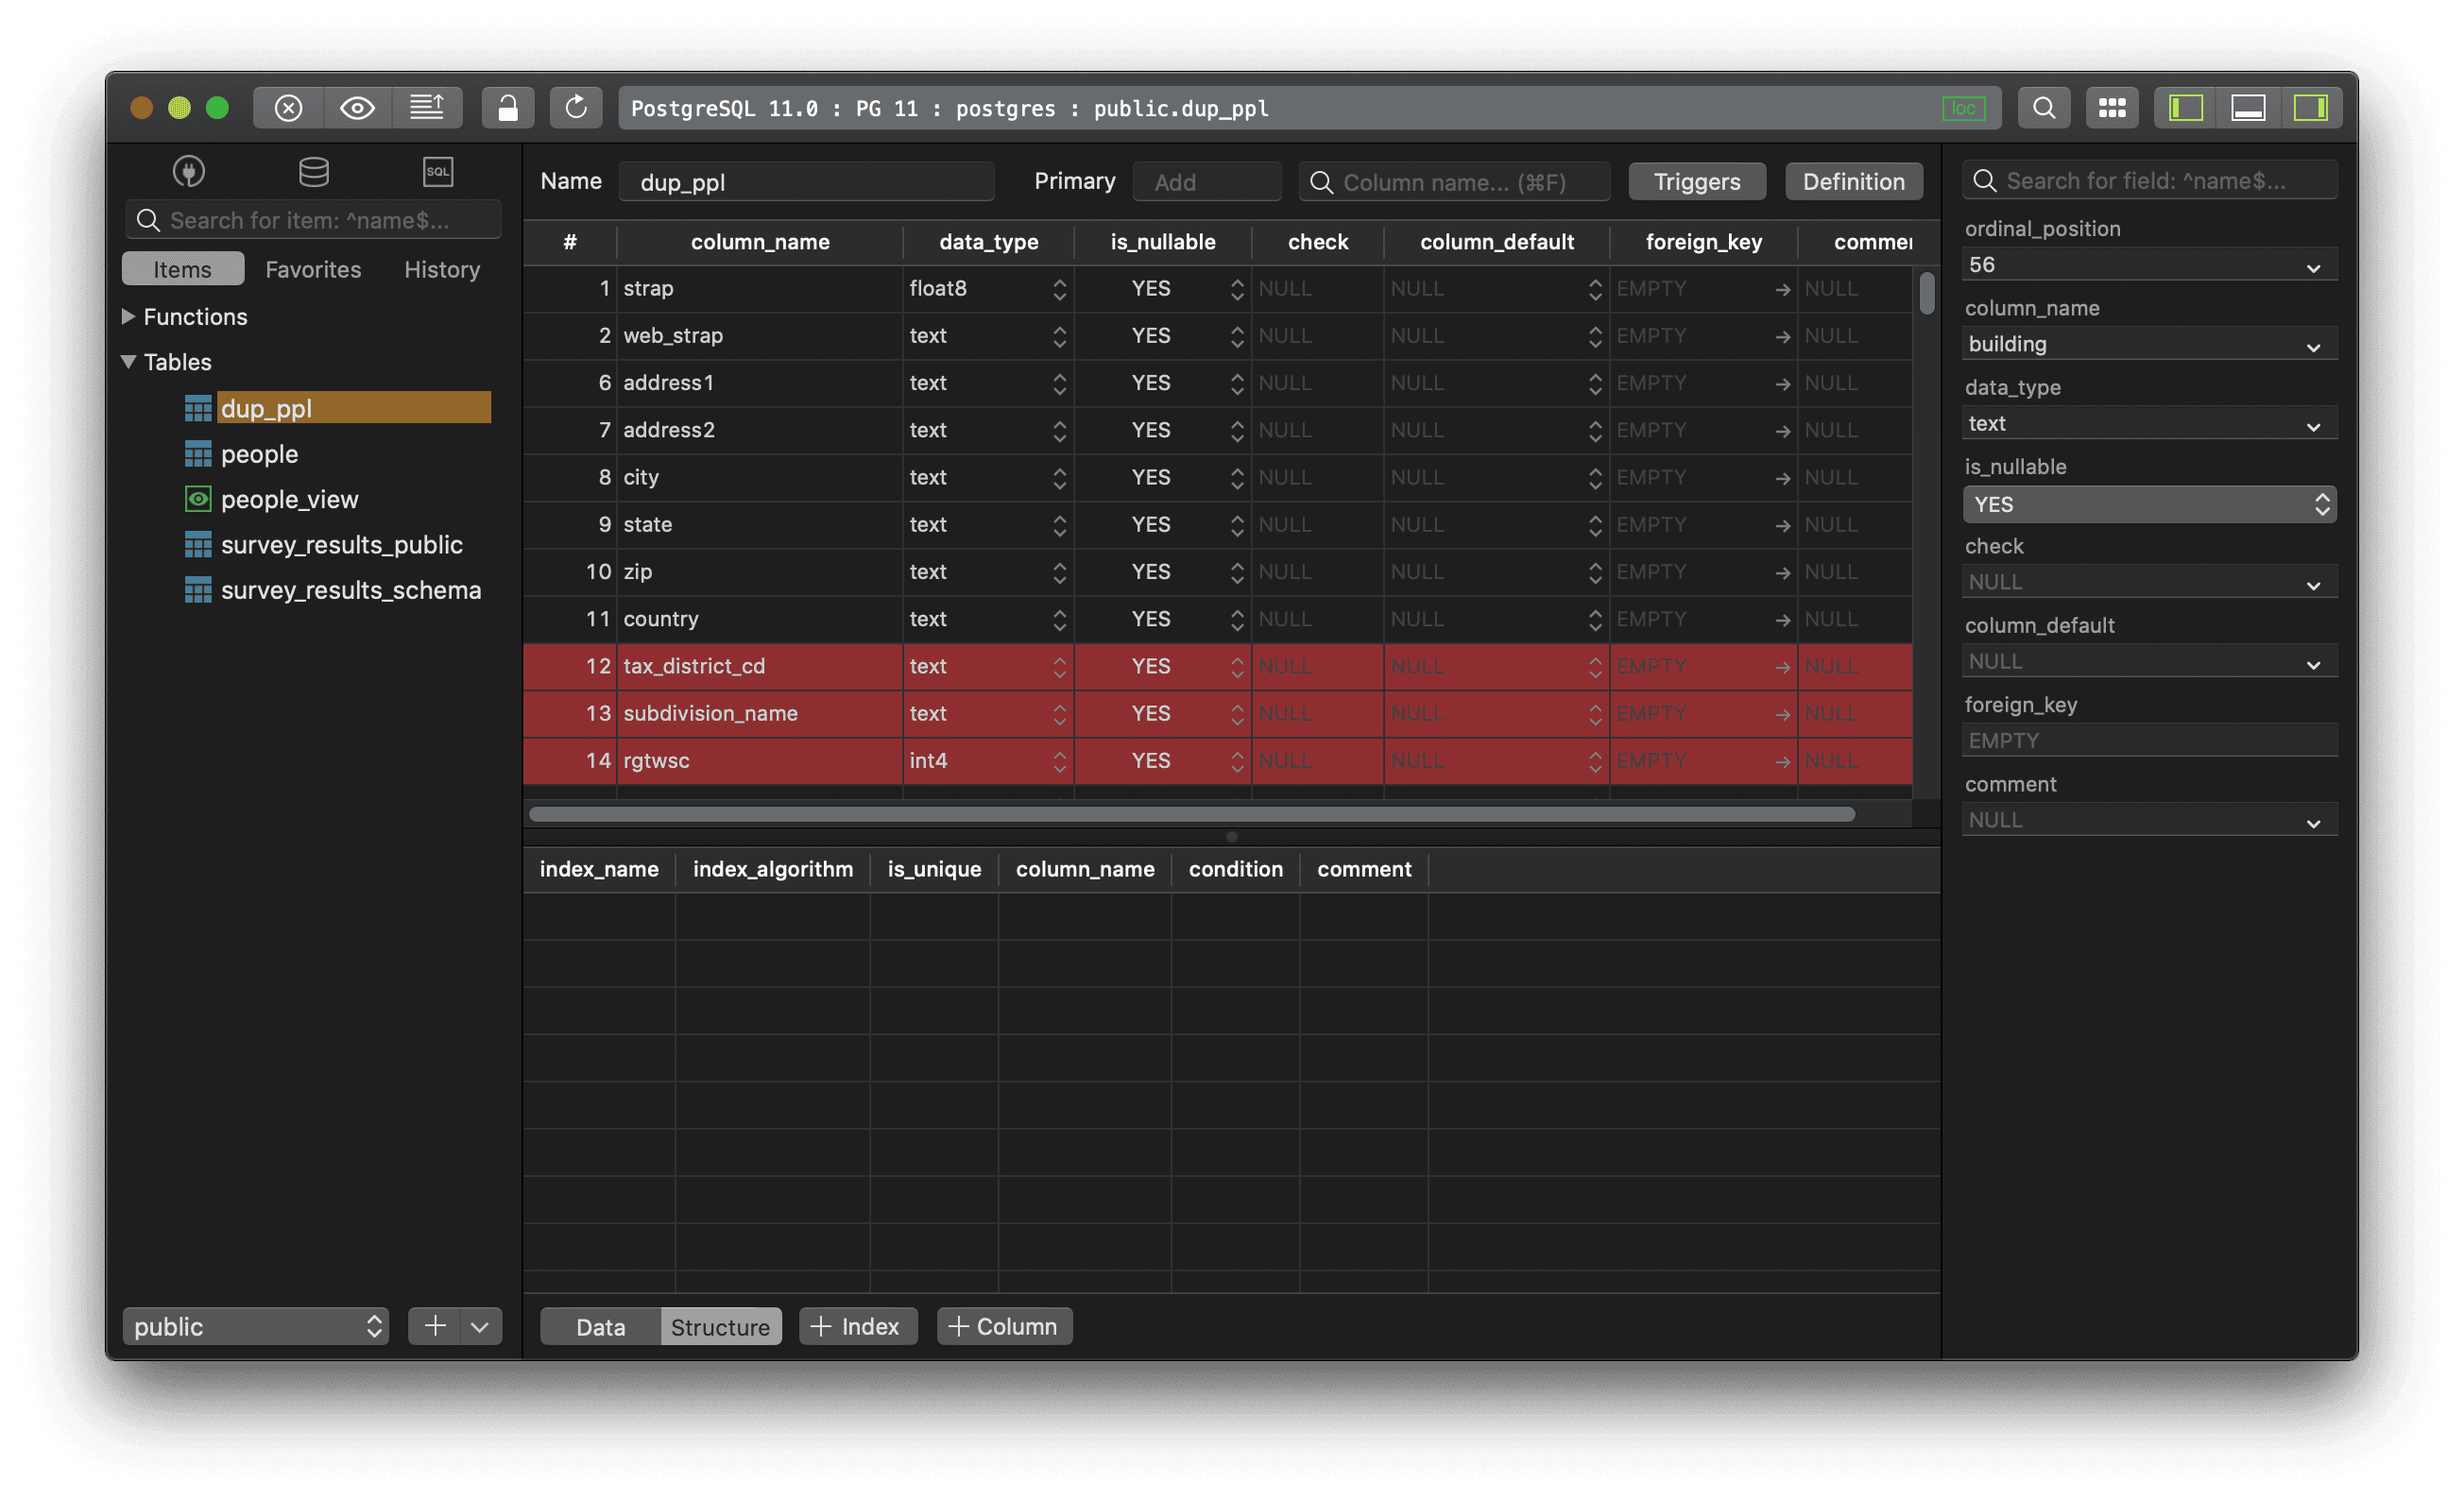Open the public schema dropdown
2464x1500 pixels.
255,1326
